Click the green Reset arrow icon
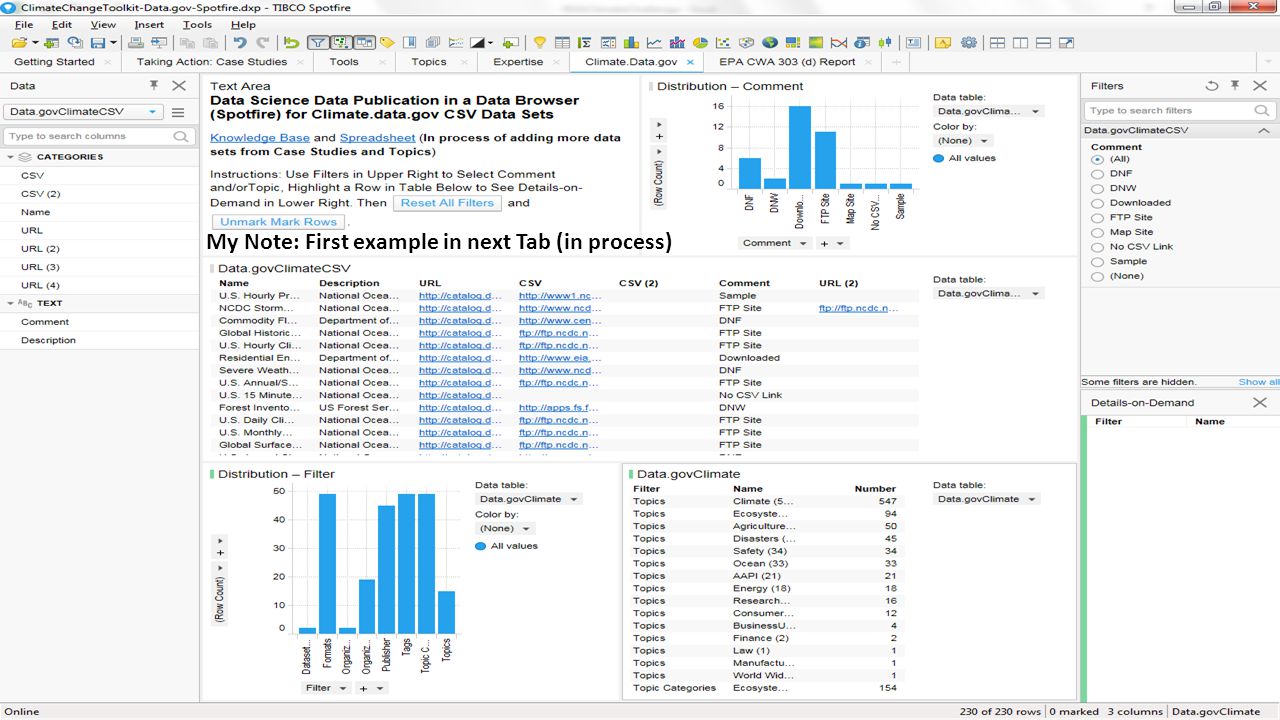The height and width of the screenshot is (720, 1280). 291,43
